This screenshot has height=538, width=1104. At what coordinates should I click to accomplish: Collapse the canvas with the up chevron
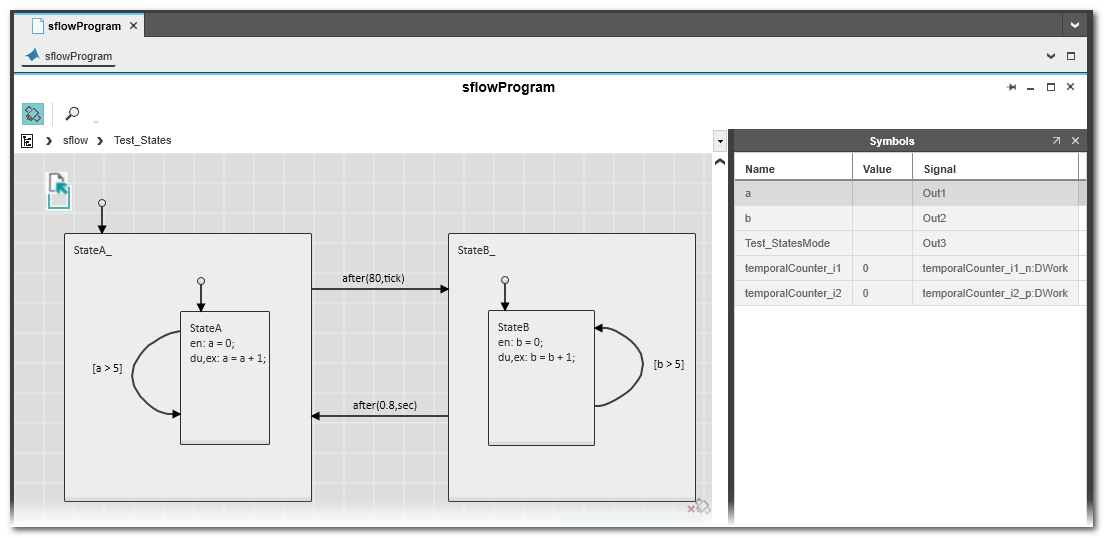(x=719, y=161)
